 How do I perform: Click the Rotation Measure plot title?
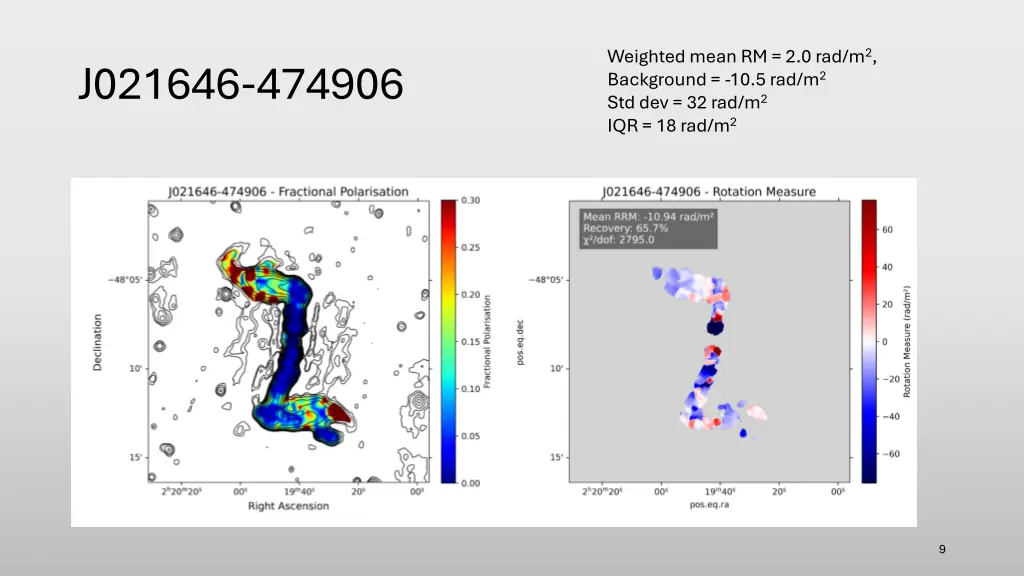708,191
